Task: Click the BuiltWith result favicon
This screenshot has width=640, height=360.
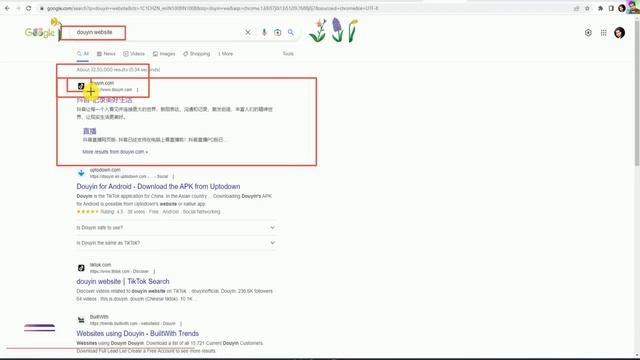Action: click(81, 320)
